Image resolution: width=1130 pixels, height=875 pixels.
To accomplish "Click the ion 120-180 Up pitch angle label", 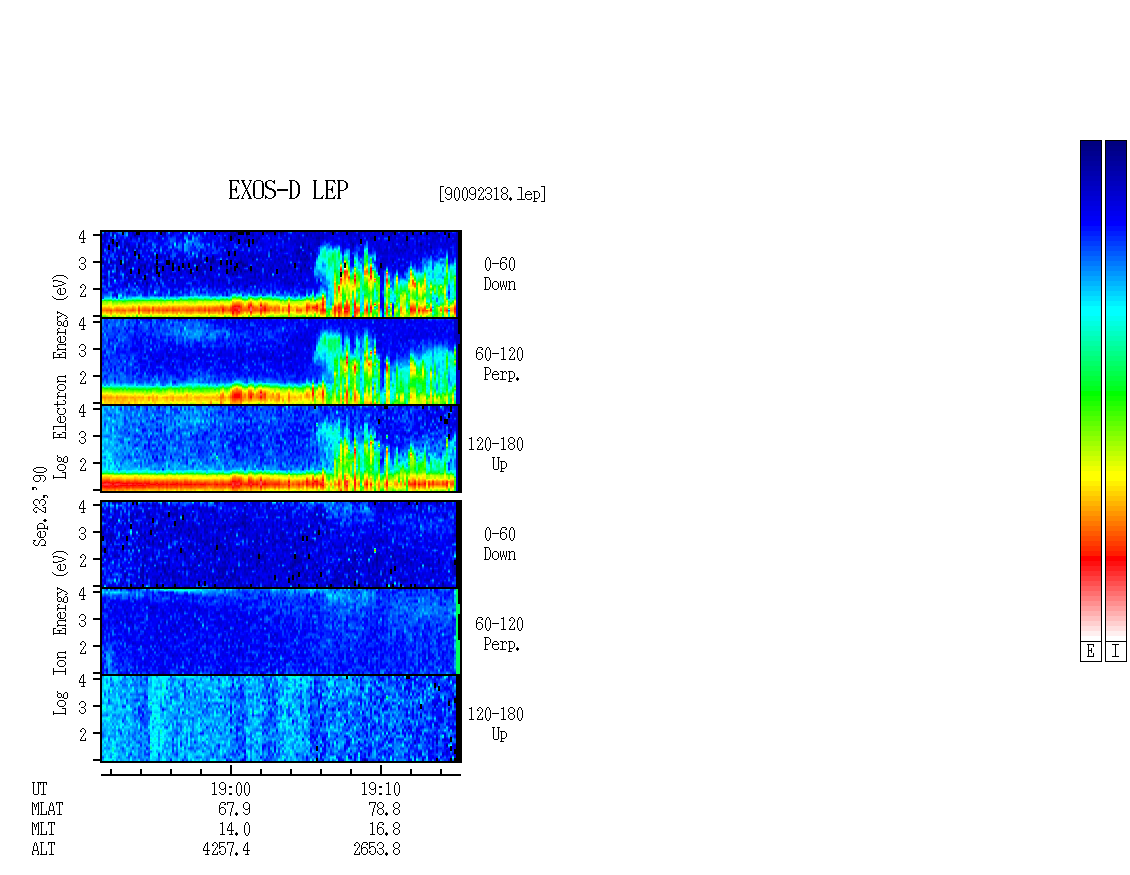I will 496,724.
